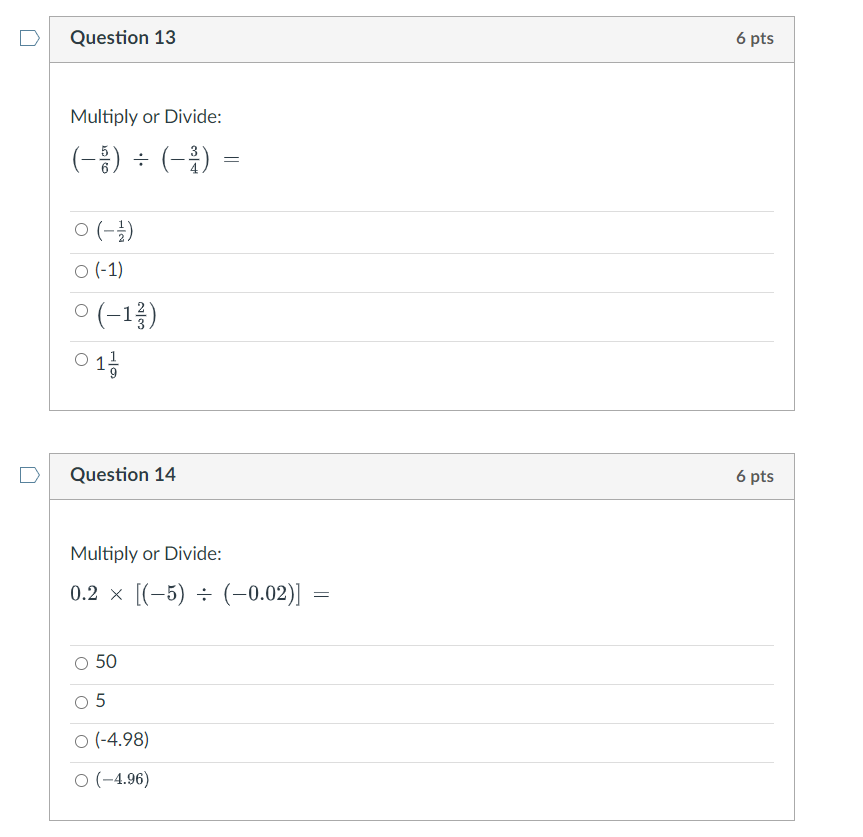Select the 50 answer option
The height and width of the screenshot is (837, 863).
[80, 662]
